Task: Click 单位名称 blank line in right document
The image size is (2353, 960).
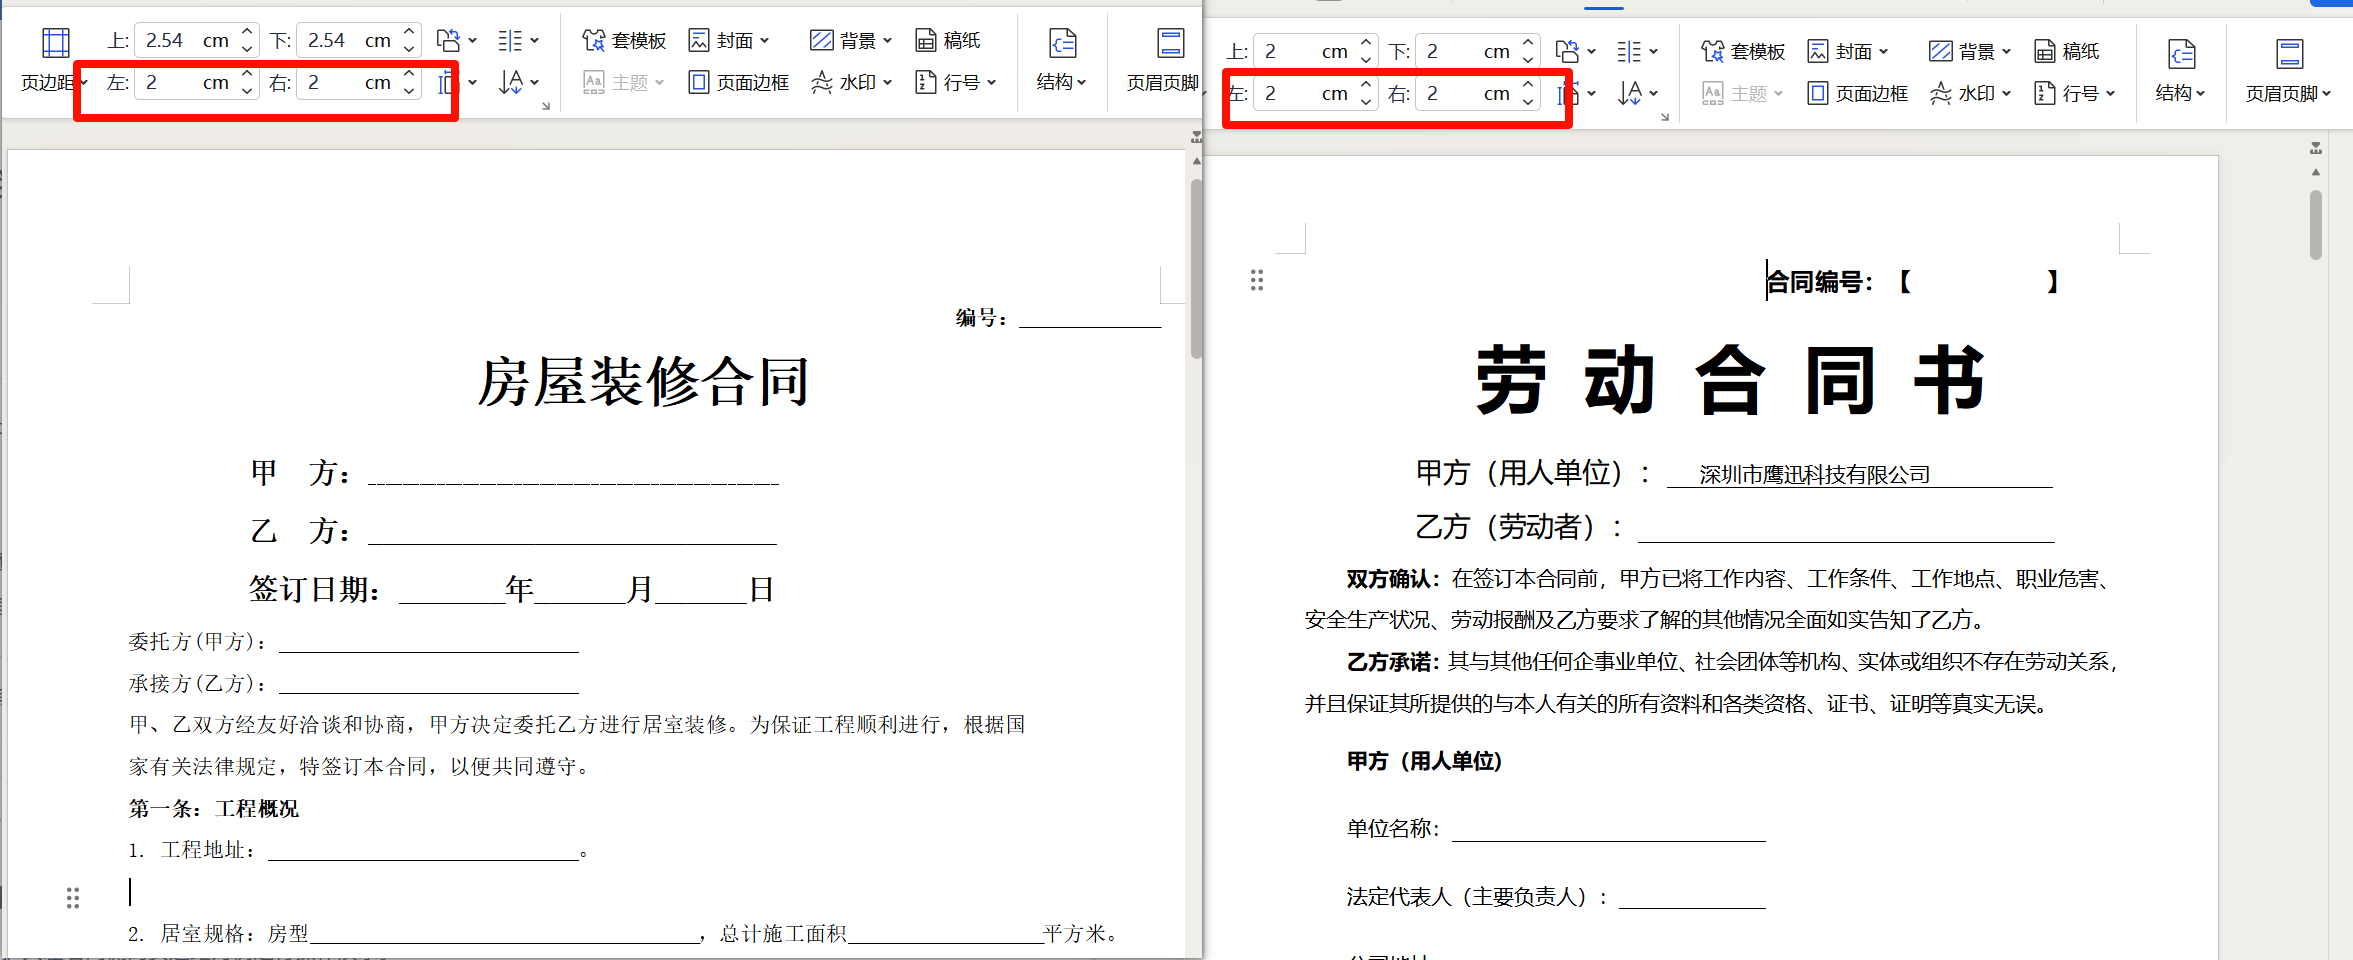Action: tap(1608, 830)
